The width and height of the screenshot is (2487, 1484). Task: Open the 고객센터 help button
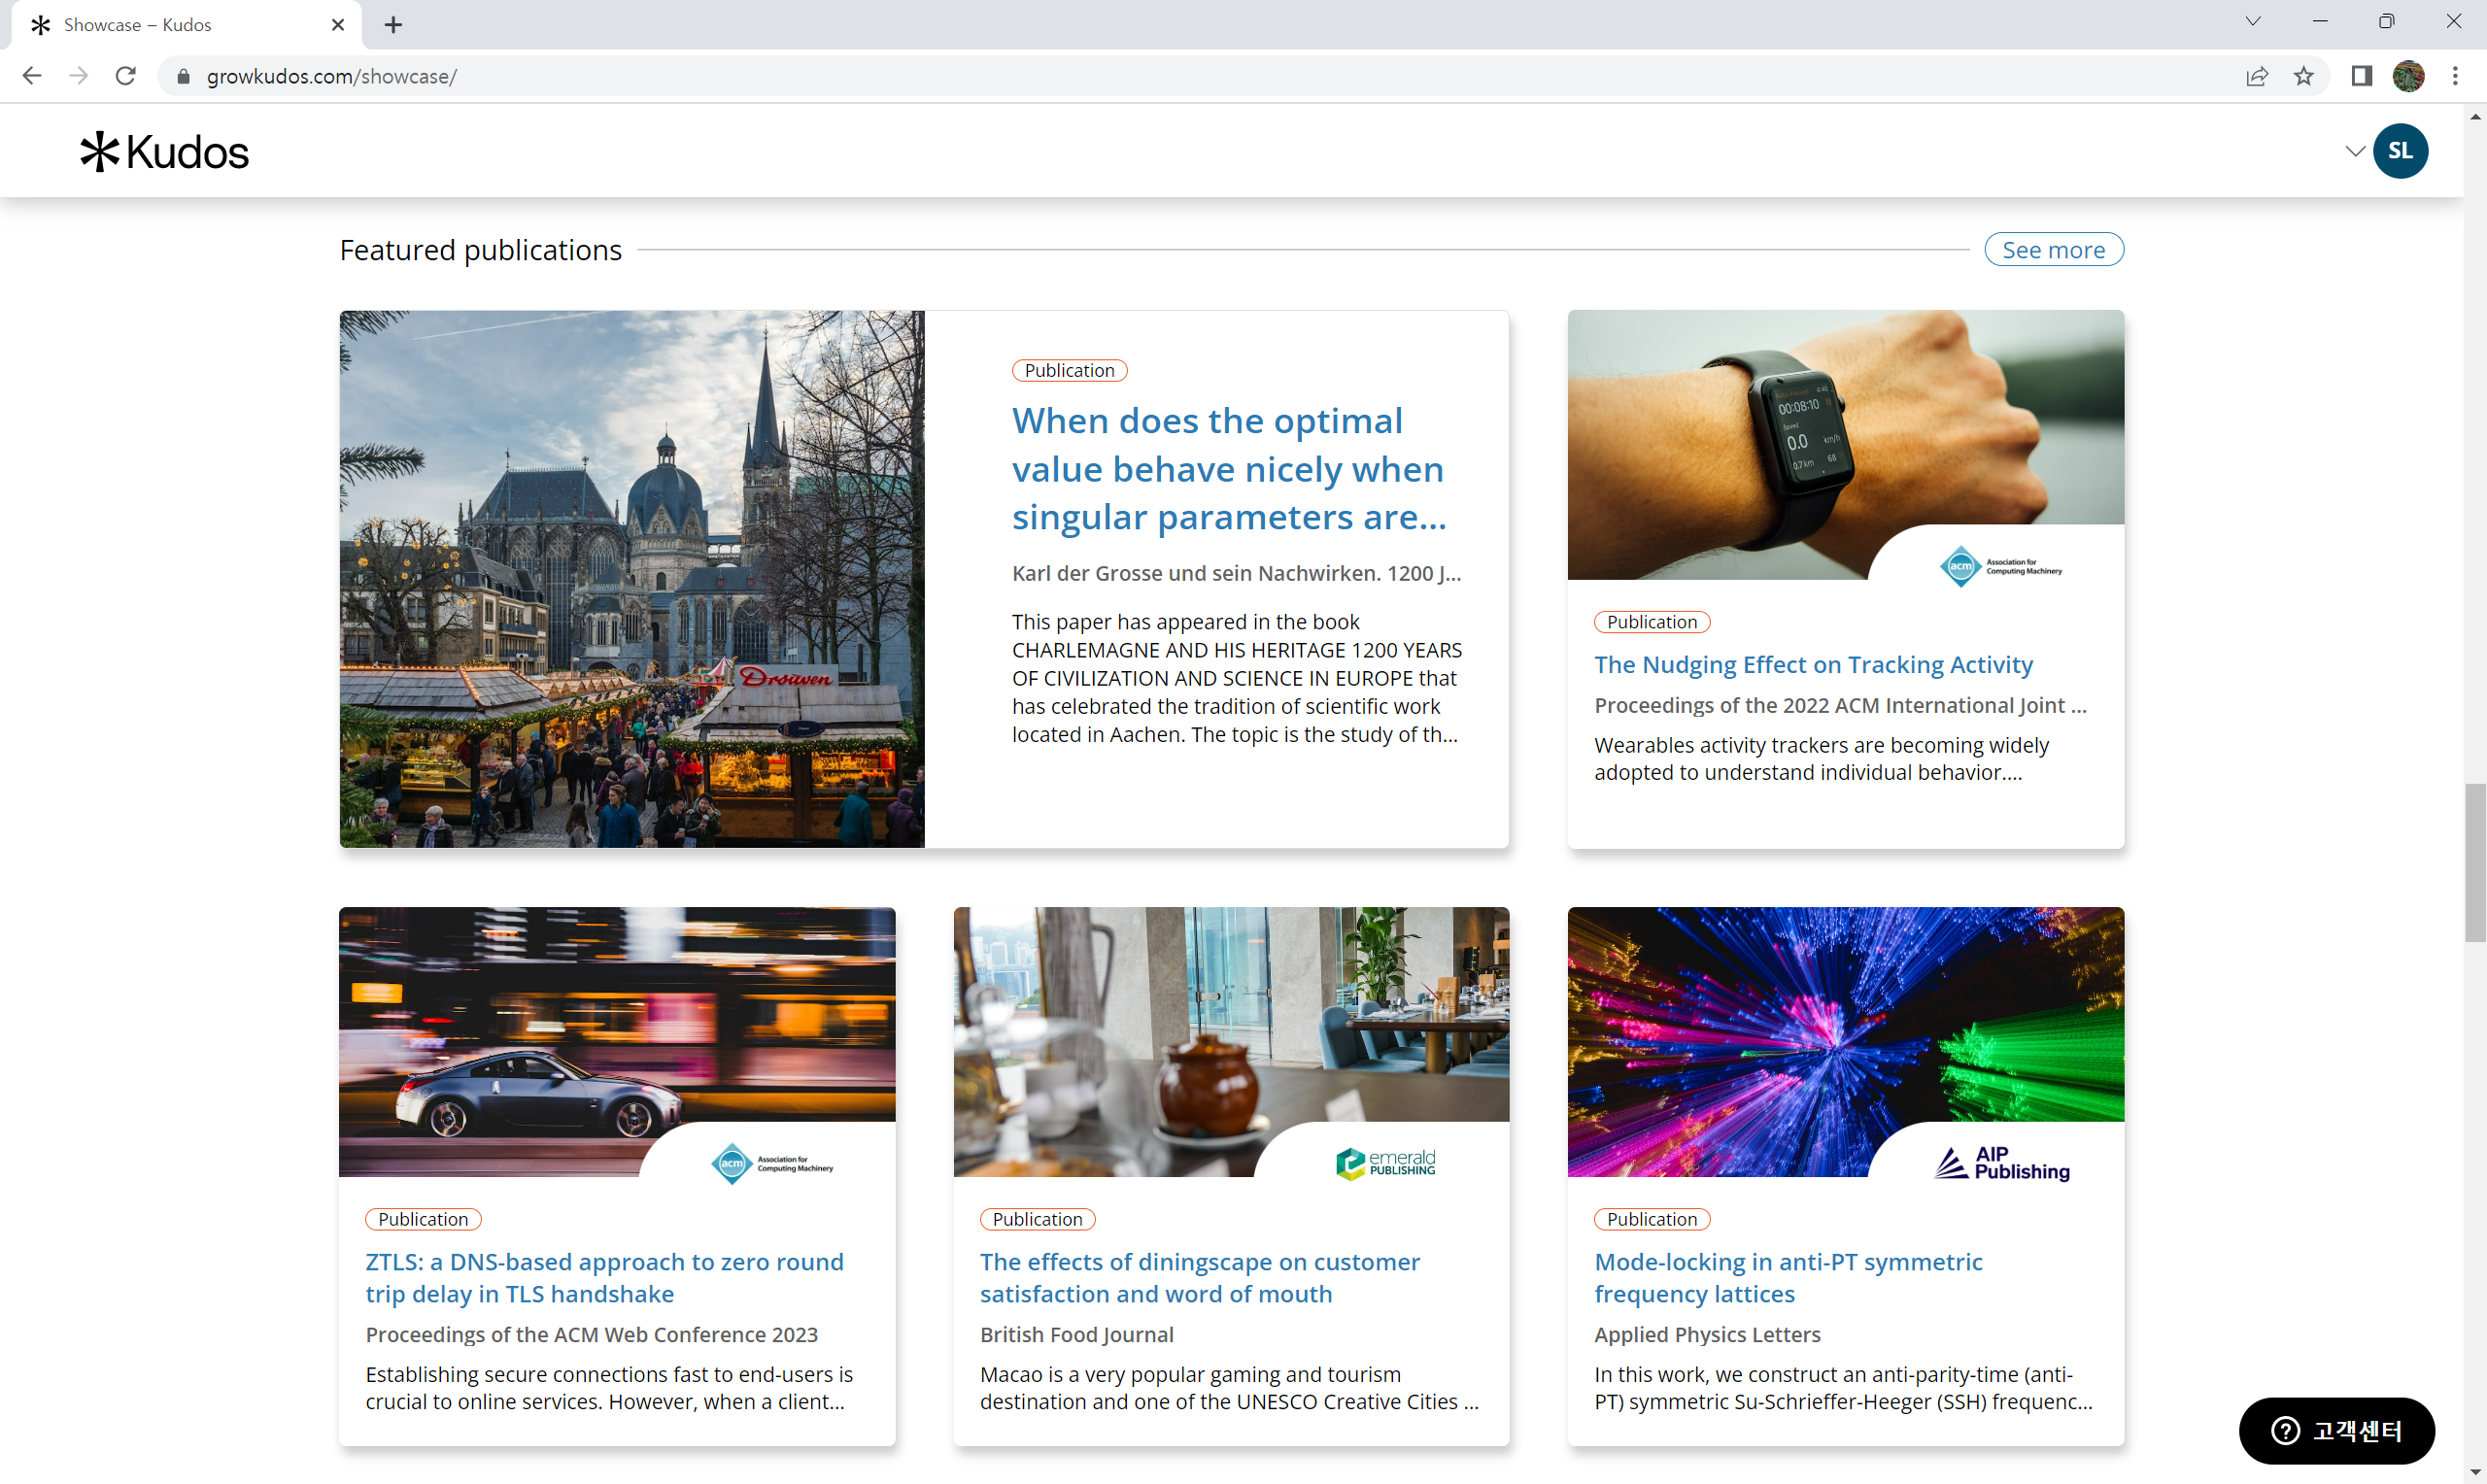(2336, 1430)
